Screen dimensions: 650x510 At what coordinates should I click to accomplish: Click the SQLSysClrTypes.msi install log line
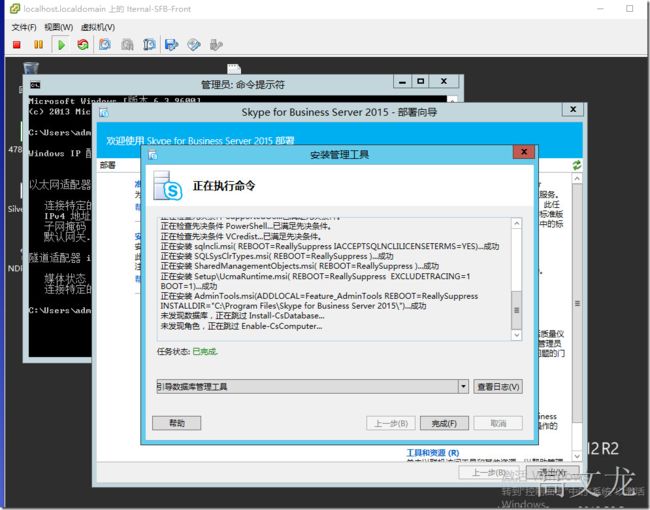pyautogui.click(x=277, y=256)
